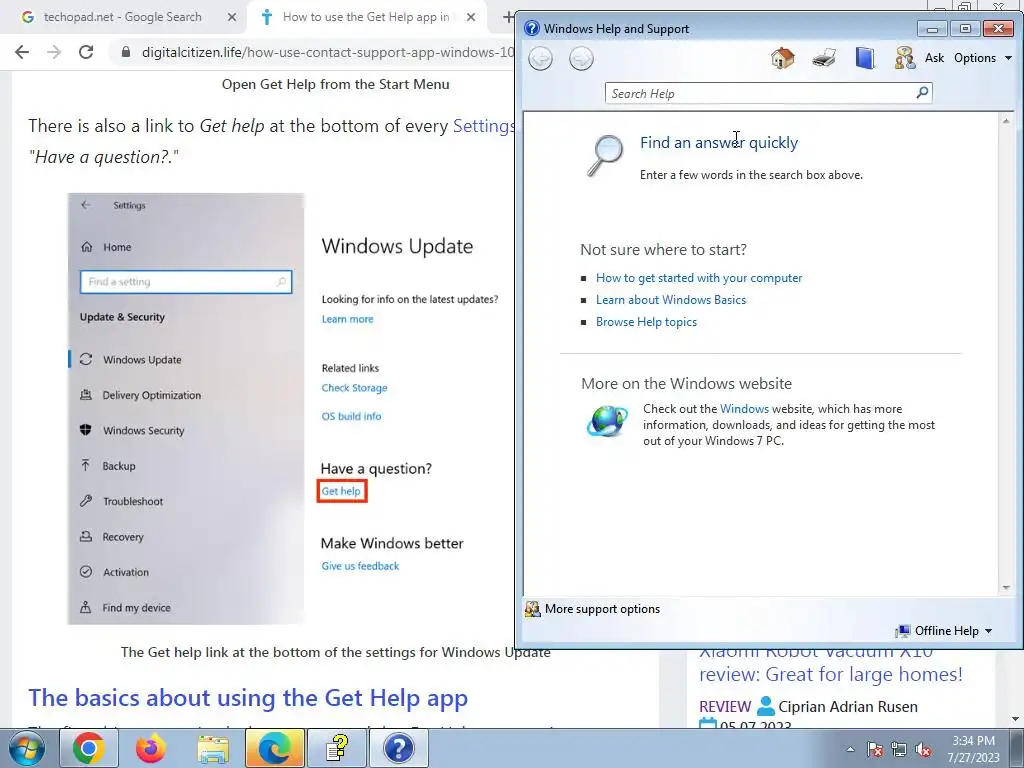Open The basics about using Get Help heading

coord(248,697)
